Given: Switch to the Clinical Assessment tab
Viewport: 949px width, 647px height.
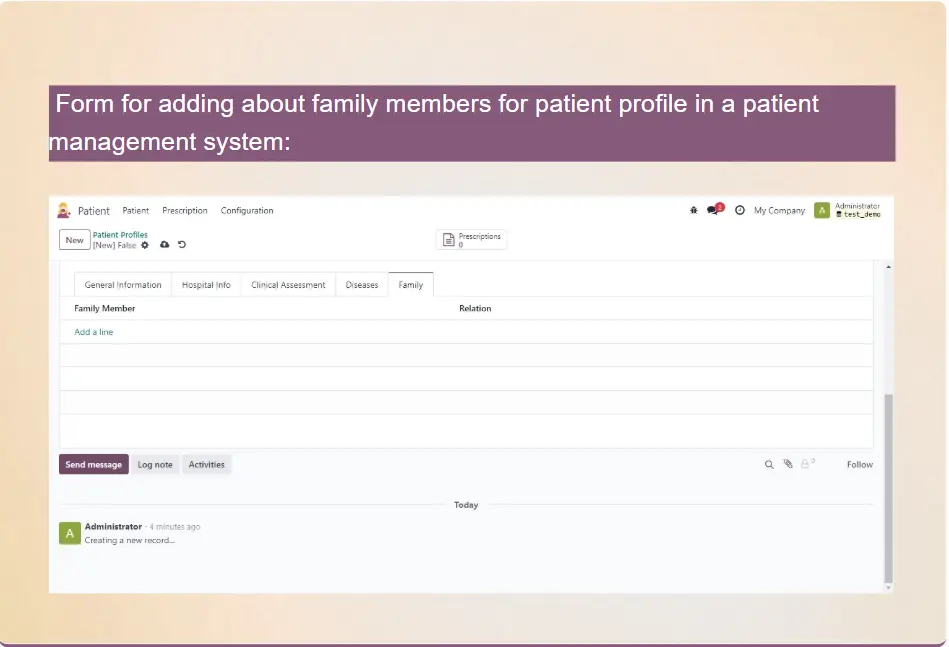Looking at the screenshot, I should click(288, 285).
